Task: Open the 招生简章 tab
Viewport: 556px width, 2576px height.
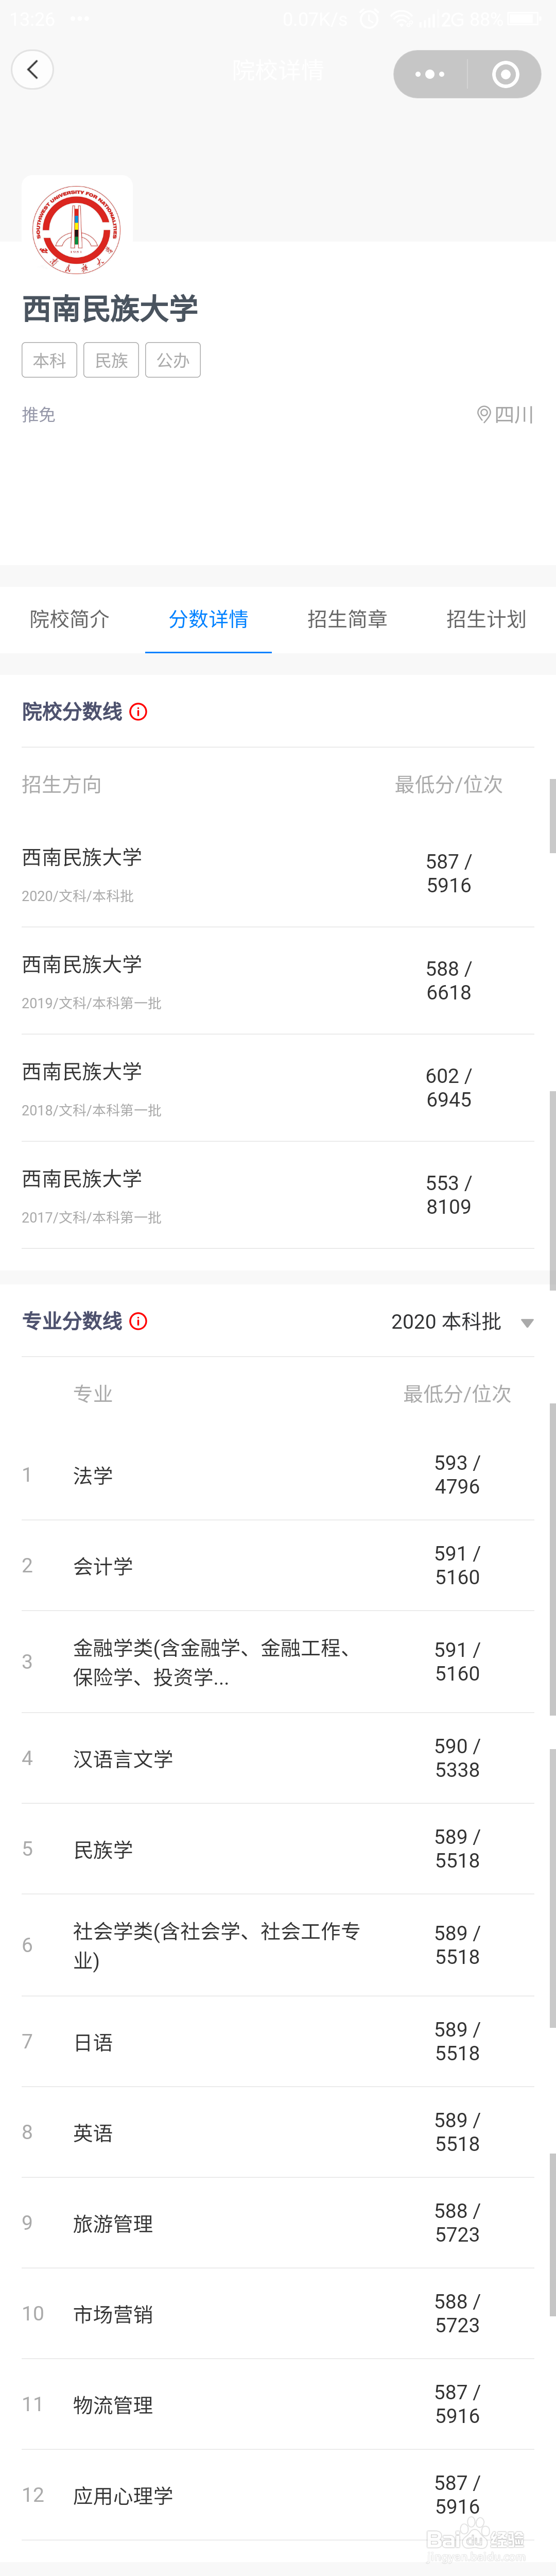Action: coord(347,619)
